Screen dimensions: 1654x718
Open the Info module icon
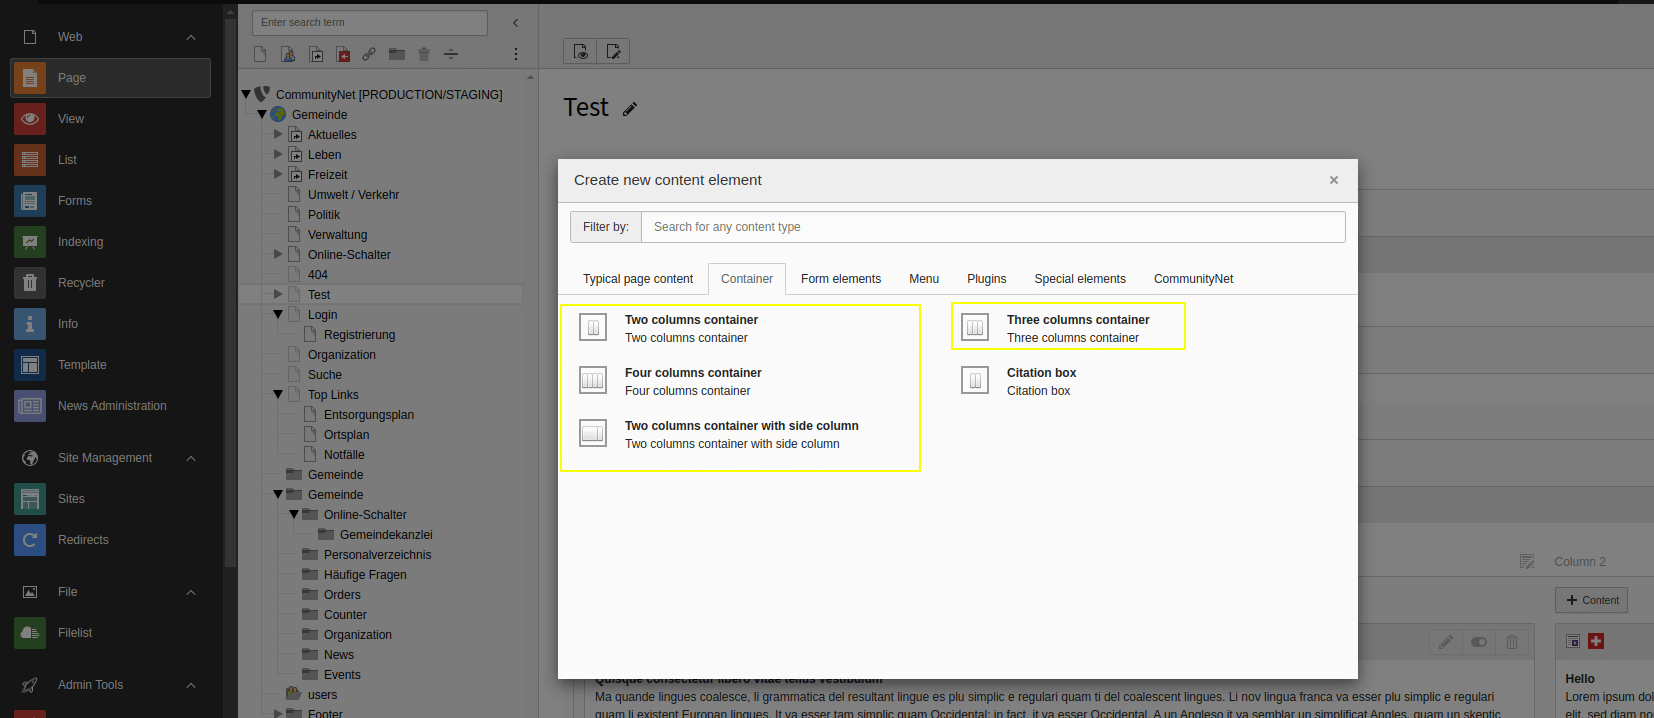click(30, 324)
